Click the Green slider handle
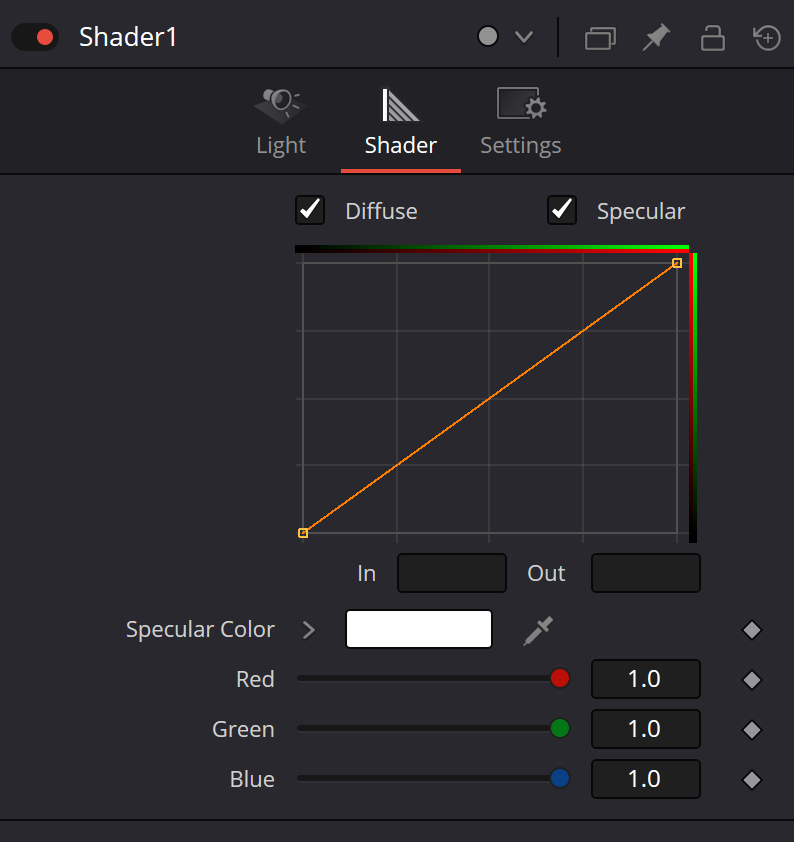This screenshot has height=842, width=794. coord(560,728)
